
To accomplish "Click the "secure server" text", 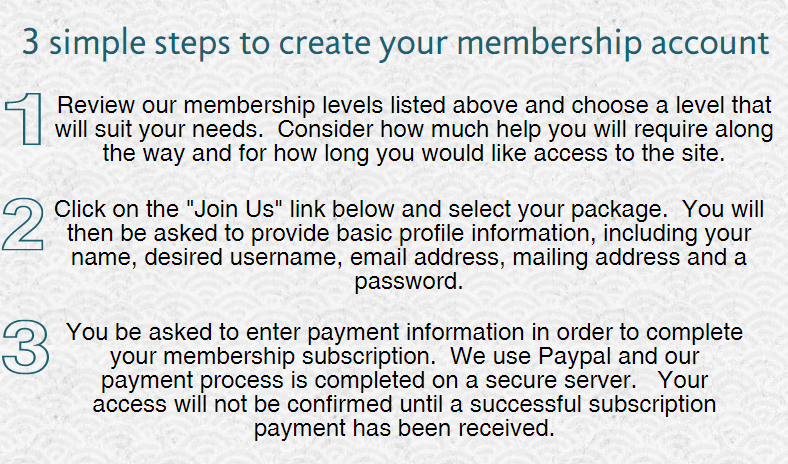I will (561, 380).
